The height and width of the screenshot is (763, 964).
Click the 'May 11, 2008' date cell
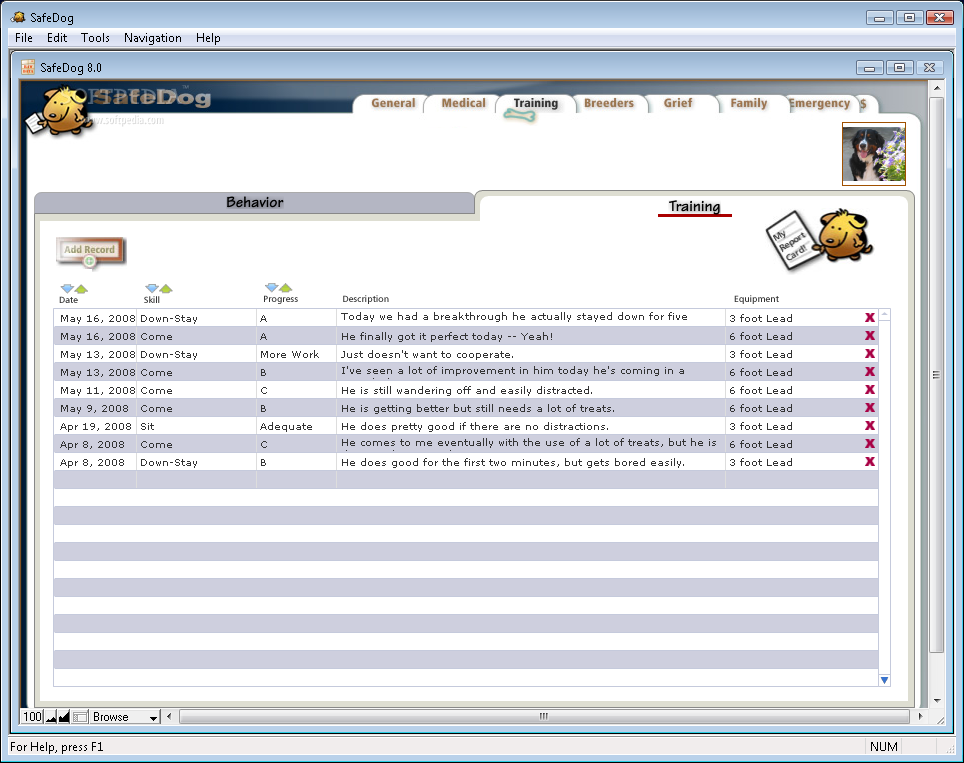tap(95, 390)
